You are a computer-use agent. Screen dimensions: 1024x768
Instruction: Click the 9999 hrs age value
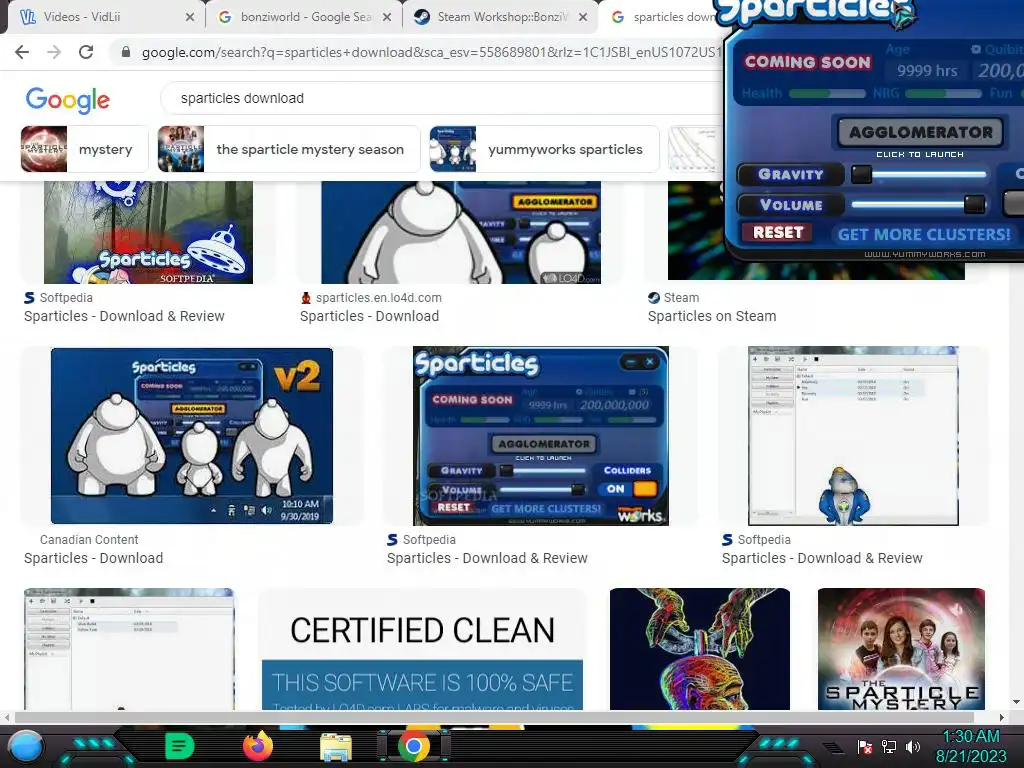point(927,71)
